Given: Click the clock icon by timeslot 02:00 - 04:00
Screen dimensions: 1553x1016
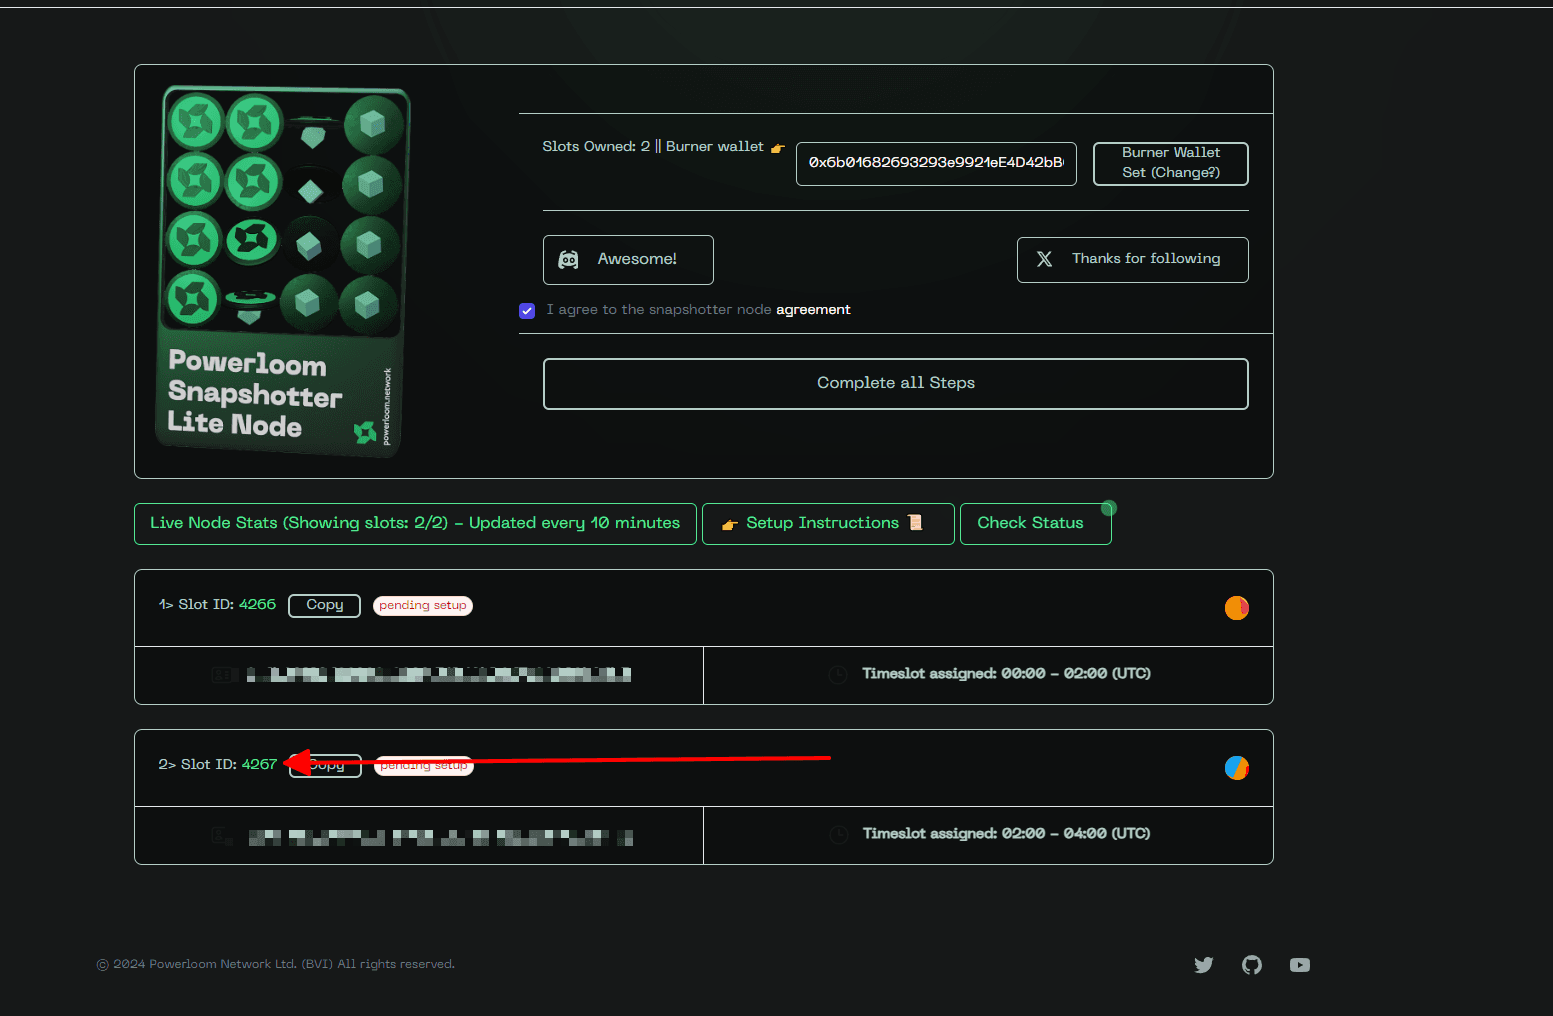Looking at the screenshot, I should tap(838, 835).
